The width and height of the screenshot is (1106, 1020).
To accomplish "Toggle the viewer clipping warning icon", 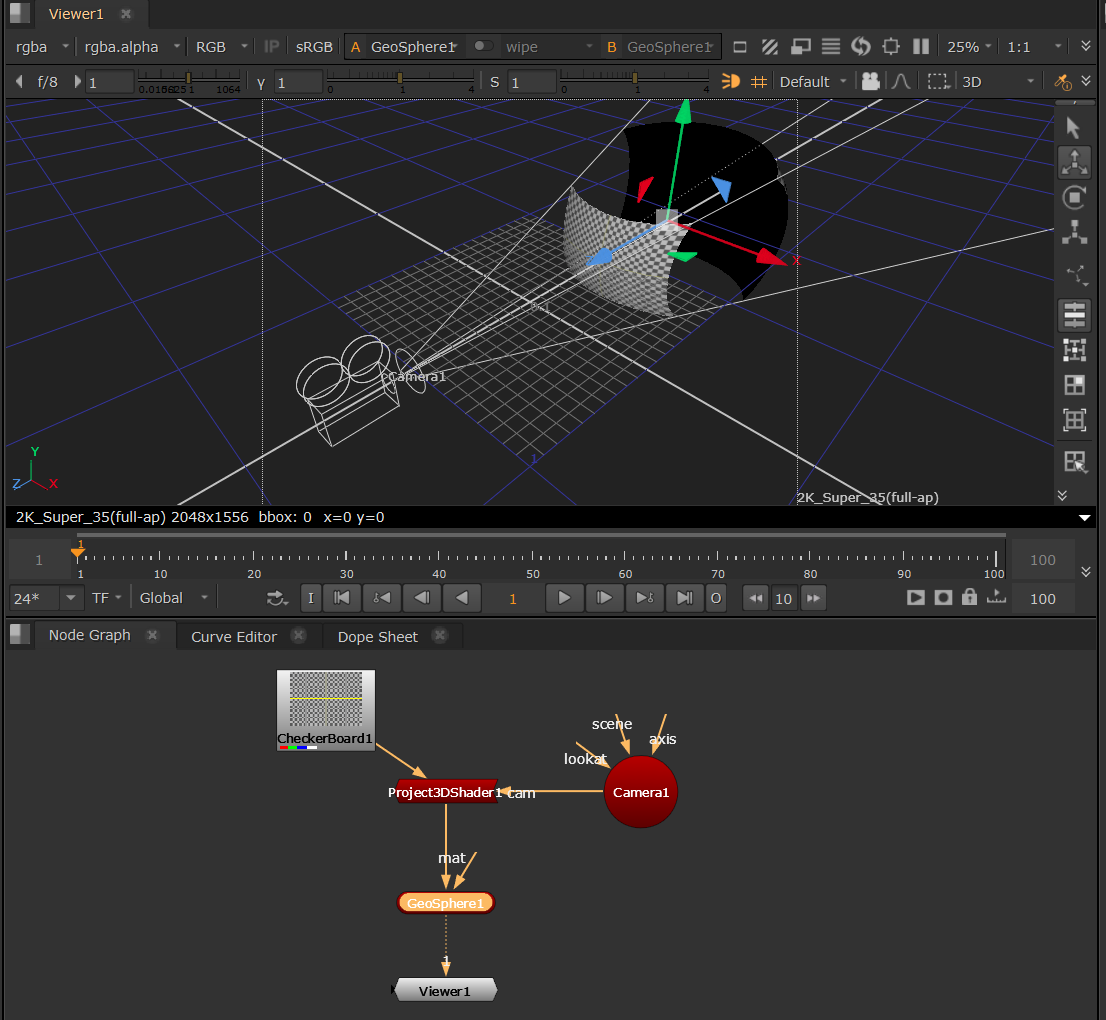I will click(x=769, y=46).
